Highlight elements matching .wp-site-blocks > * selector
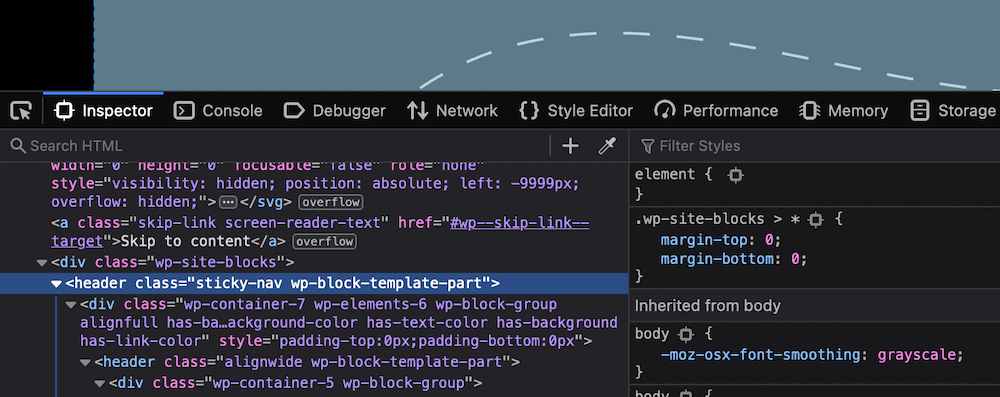 click(815, 220)
